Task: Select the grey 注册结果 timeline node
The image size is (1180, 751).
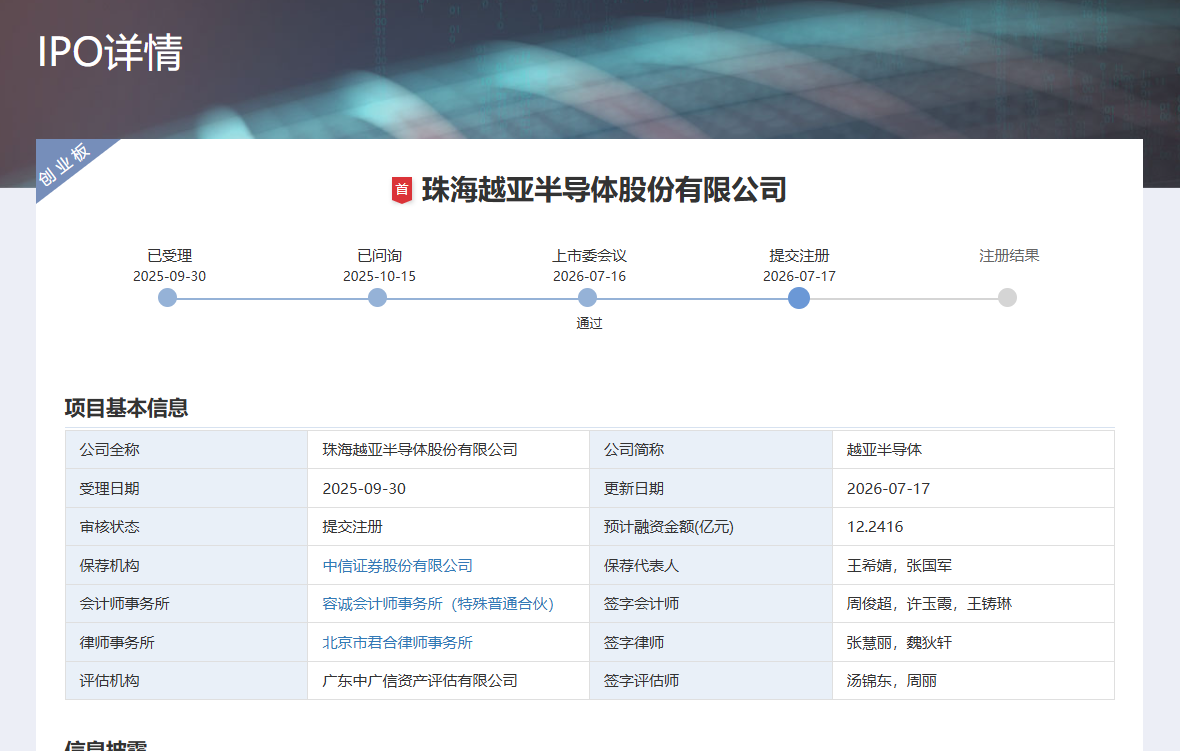Action: coord(1007,298)
